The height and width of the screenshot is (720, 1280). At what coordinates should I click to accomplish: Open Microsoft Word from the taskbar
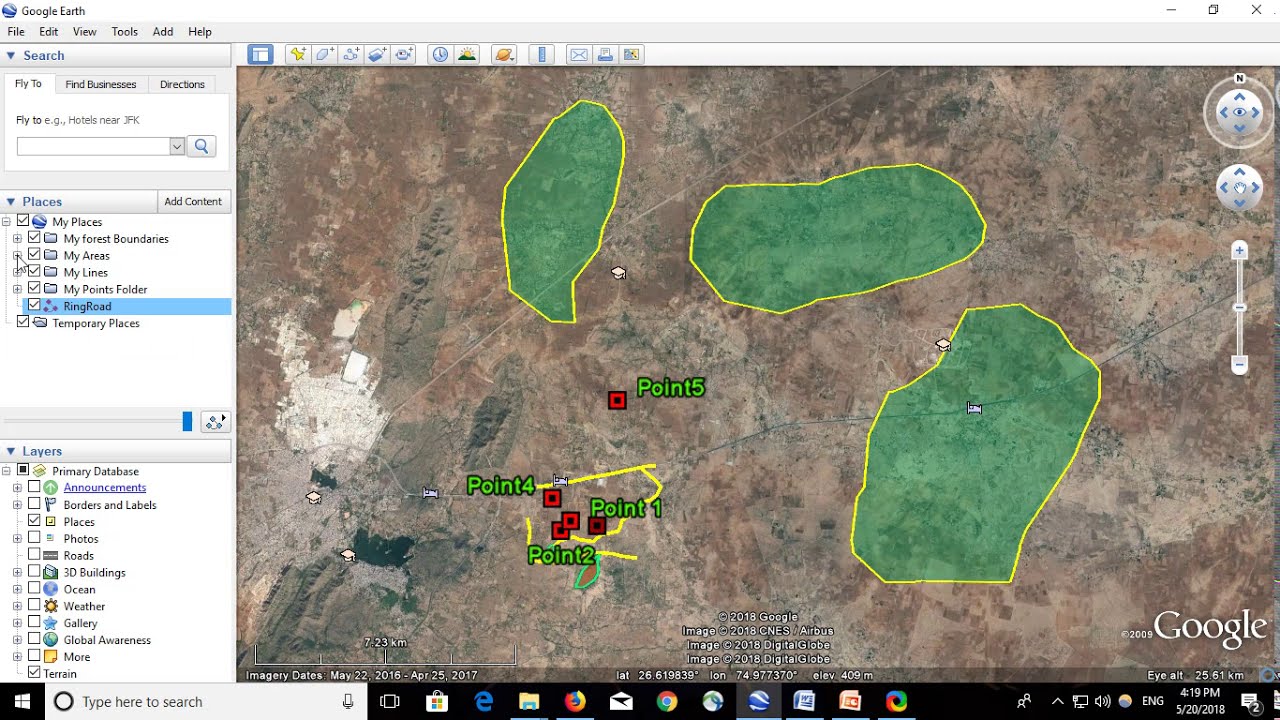[x=804, y=701]
